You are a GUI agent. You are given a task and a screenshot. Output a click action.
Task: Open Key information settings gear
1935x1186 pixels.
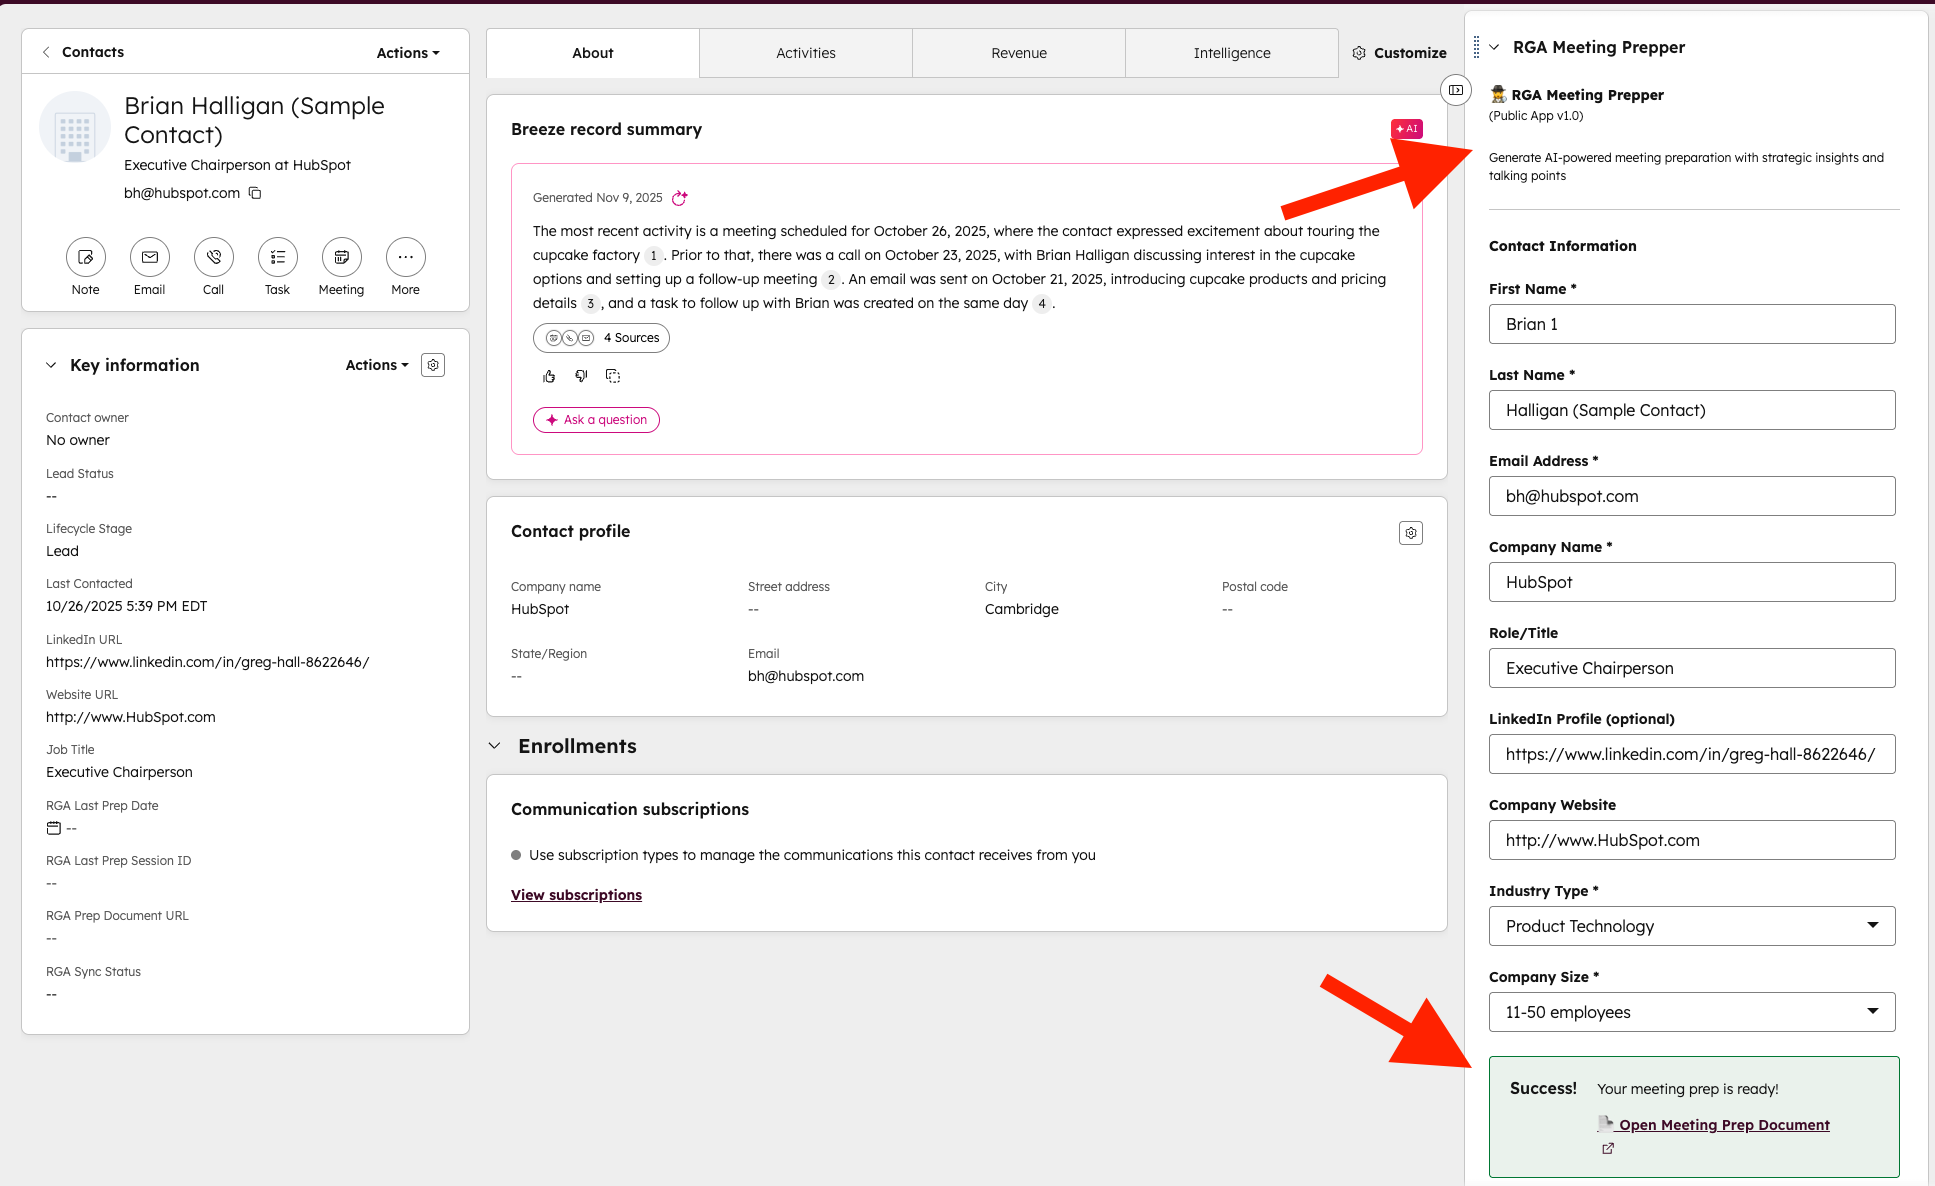coord(433,365)
